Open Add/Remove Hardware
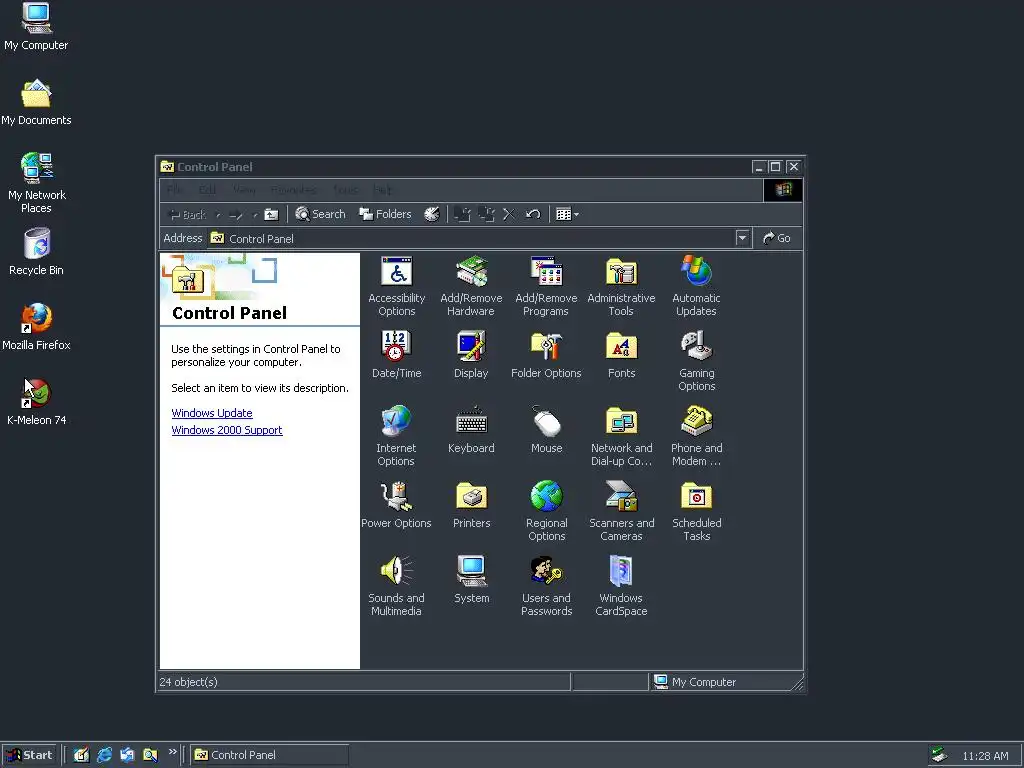This screenshot has width=1024, height=768. (x=471, y=286)
